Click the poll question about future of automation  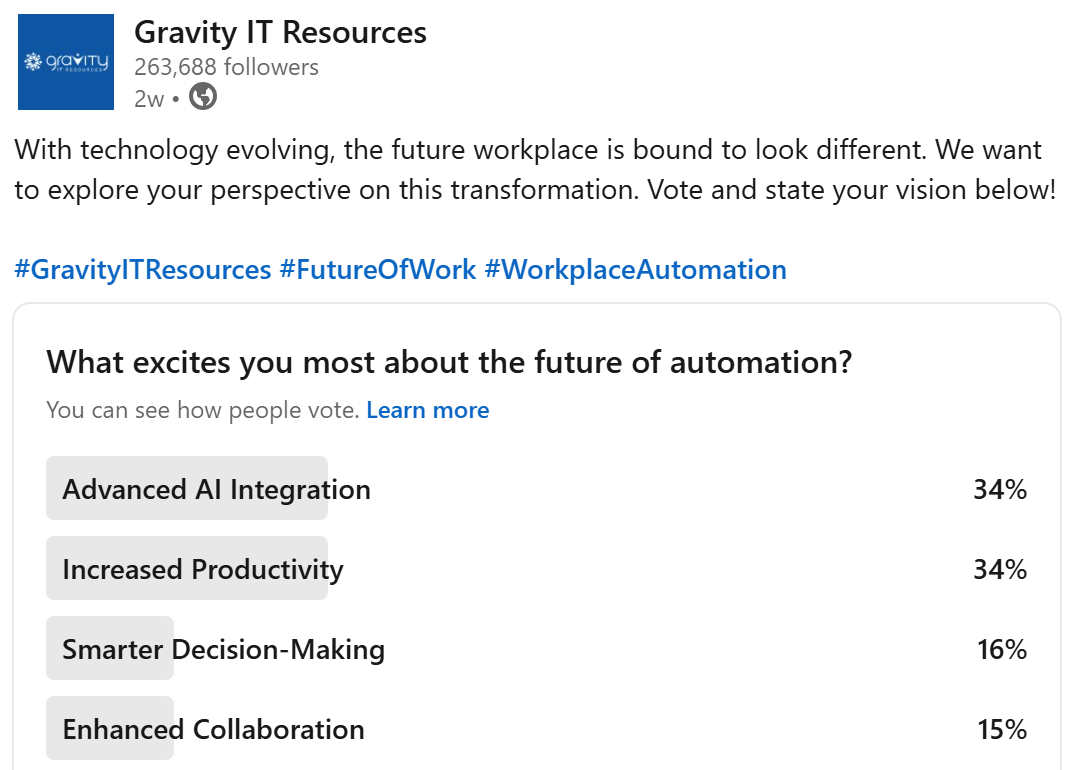point(449,361)
